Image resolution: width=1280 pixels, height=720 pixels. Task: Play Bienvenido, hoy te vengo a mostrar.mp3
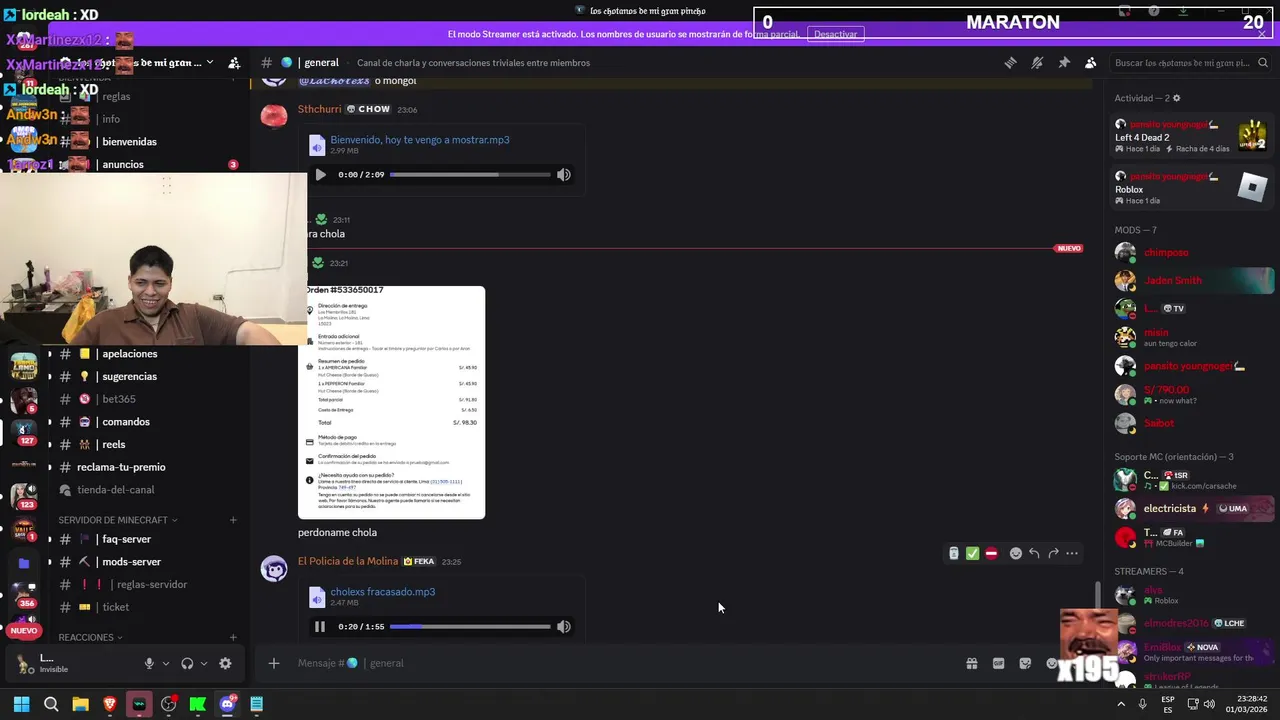320,175
